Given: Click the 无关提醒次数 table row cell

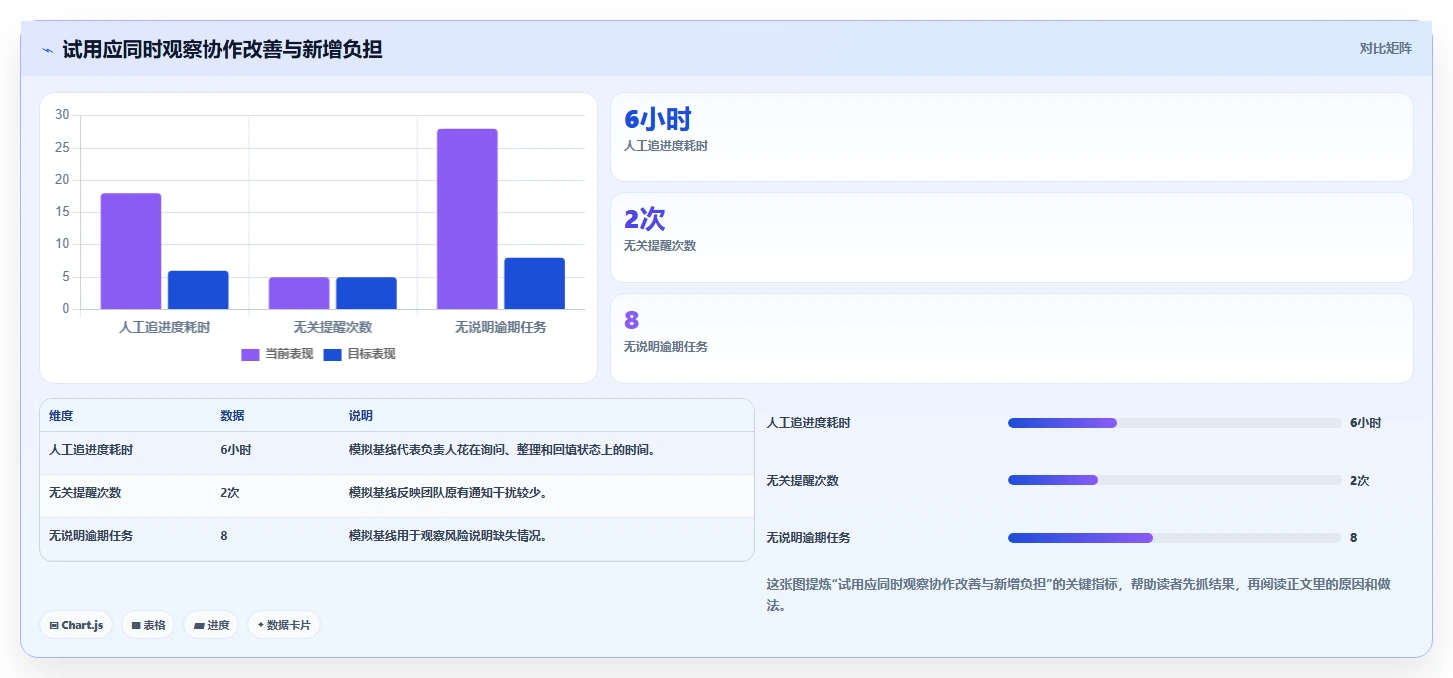Looking at the screenshot, I should coord(85,493).
